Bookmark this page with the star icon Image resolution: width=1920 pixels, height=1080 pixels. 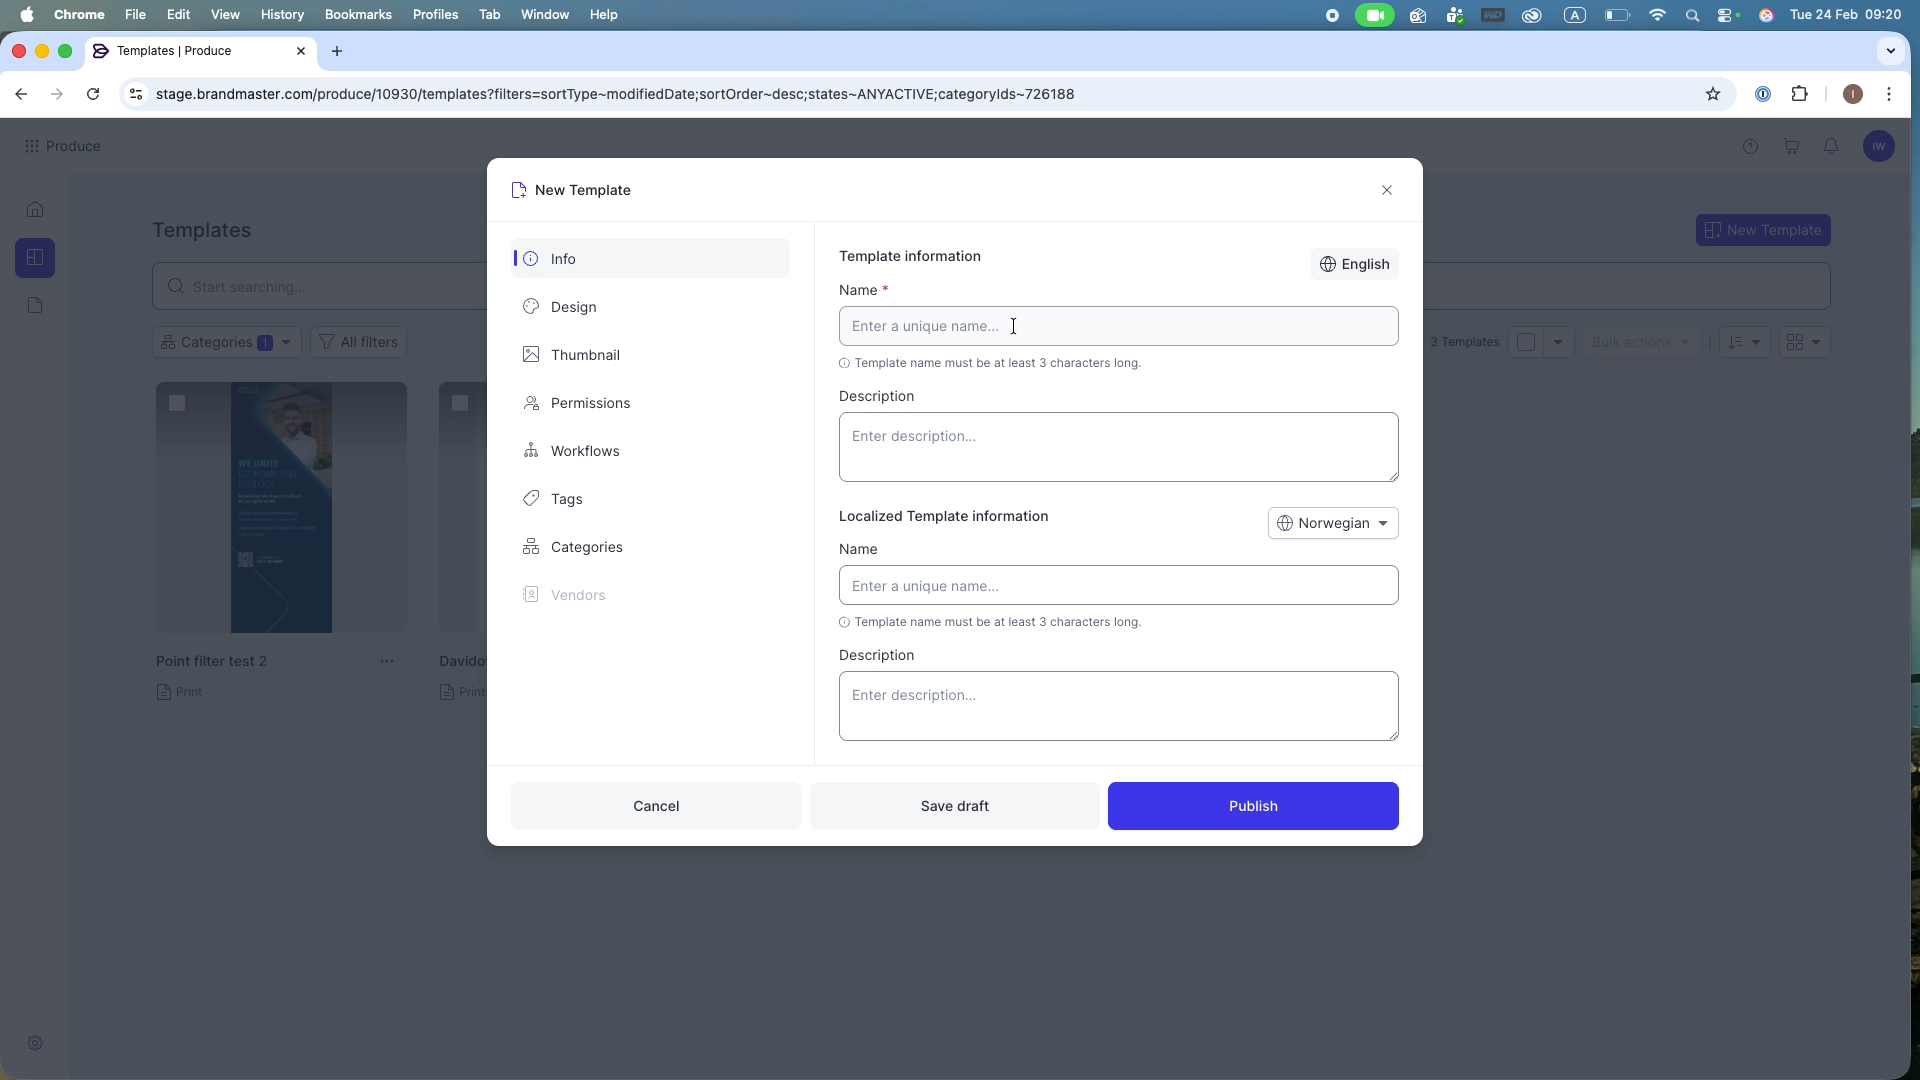(x=1713, y=94)
